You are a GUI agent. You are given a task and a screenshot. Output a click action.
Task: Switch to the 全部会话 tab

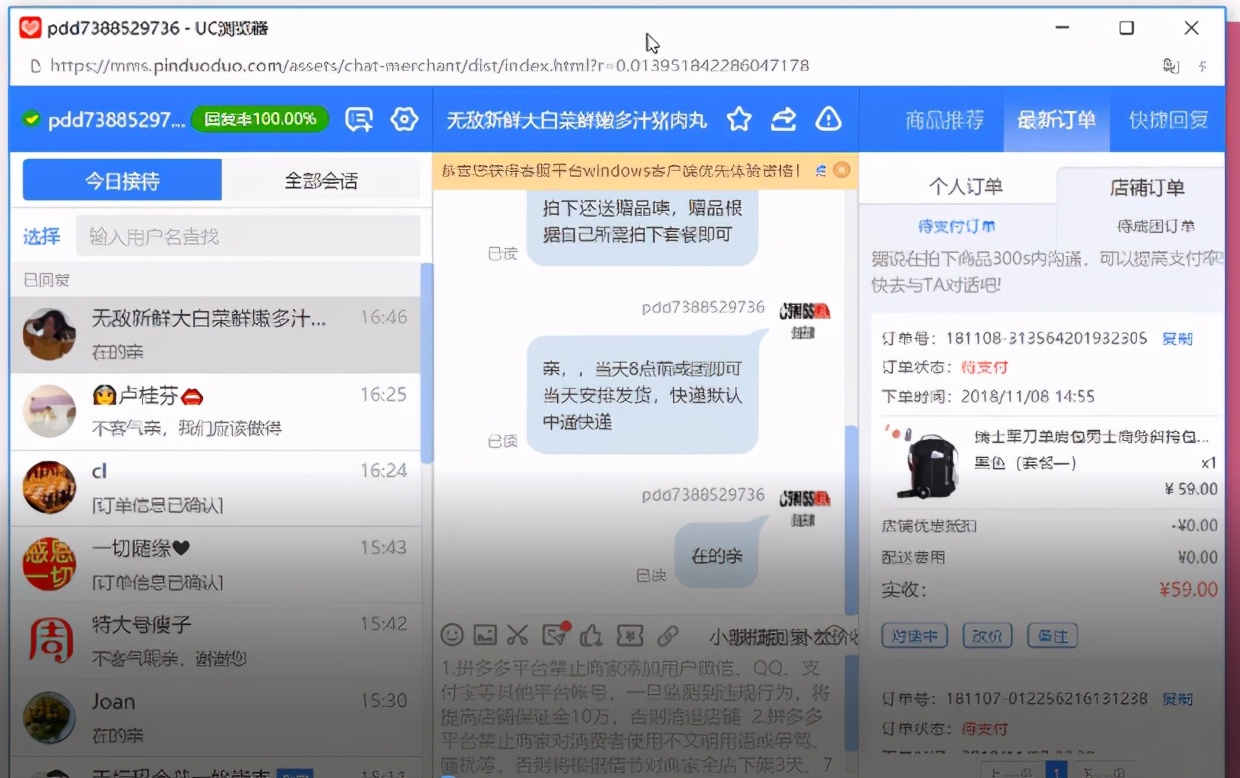click(x=320, y=180)
